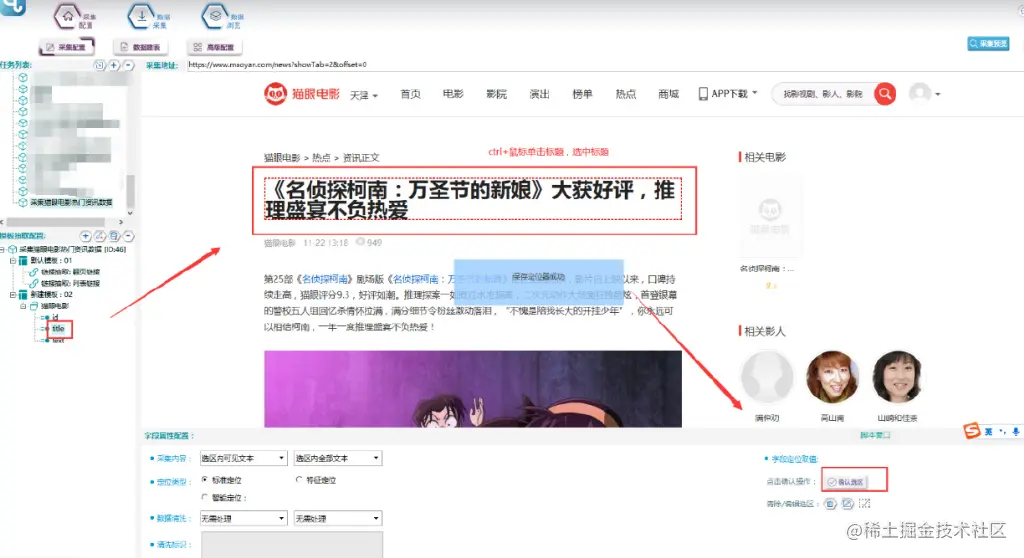Switch to the 数据建表 sub-tab
1024x558 pixels.
[140, 47]
